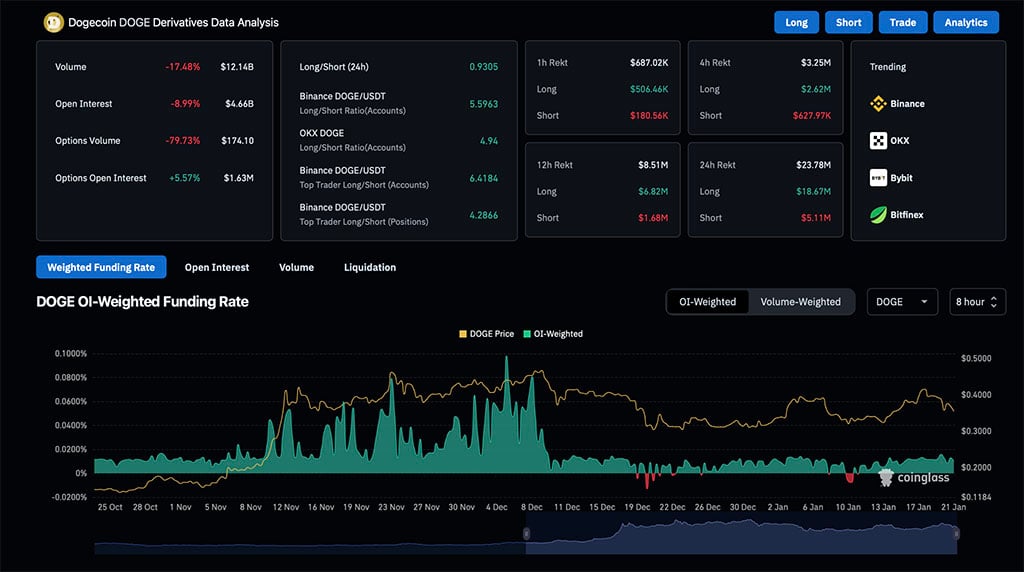Screen dimensions: 1024x572
Task: Click the Trending panel heading
Action: pos(888,67)
